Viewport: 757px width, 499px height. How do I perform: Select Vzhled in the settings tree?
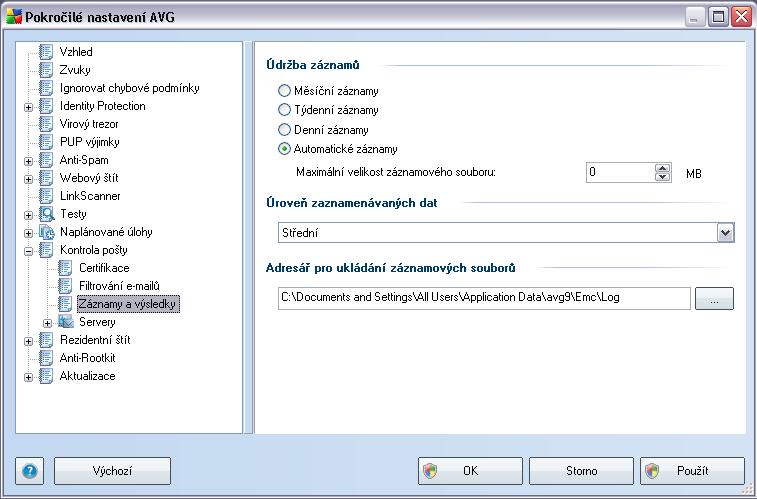(76, 52)
